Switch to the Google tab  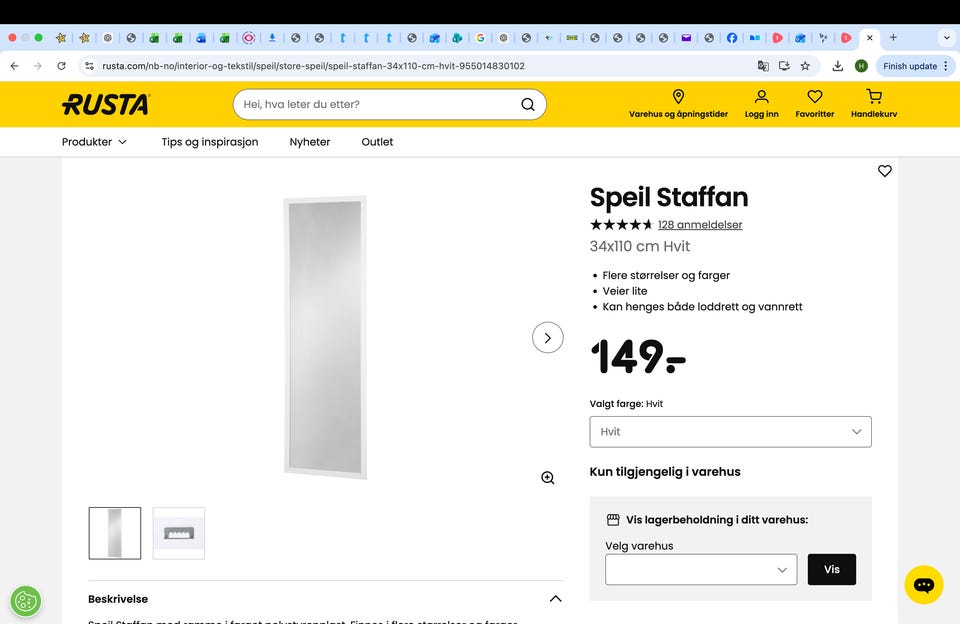(481, 38)
